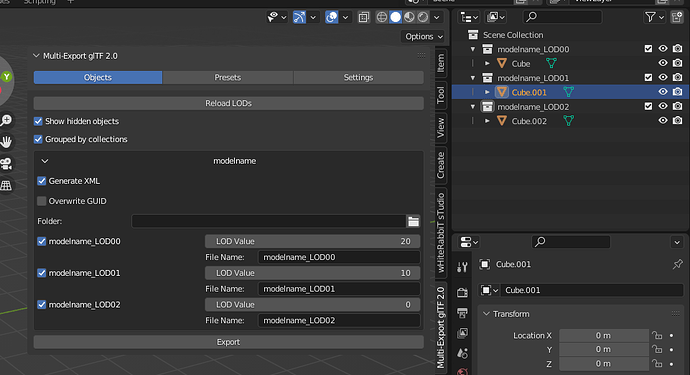Click the Reload LODs button

pyautogui.click(x=228, y=103)
